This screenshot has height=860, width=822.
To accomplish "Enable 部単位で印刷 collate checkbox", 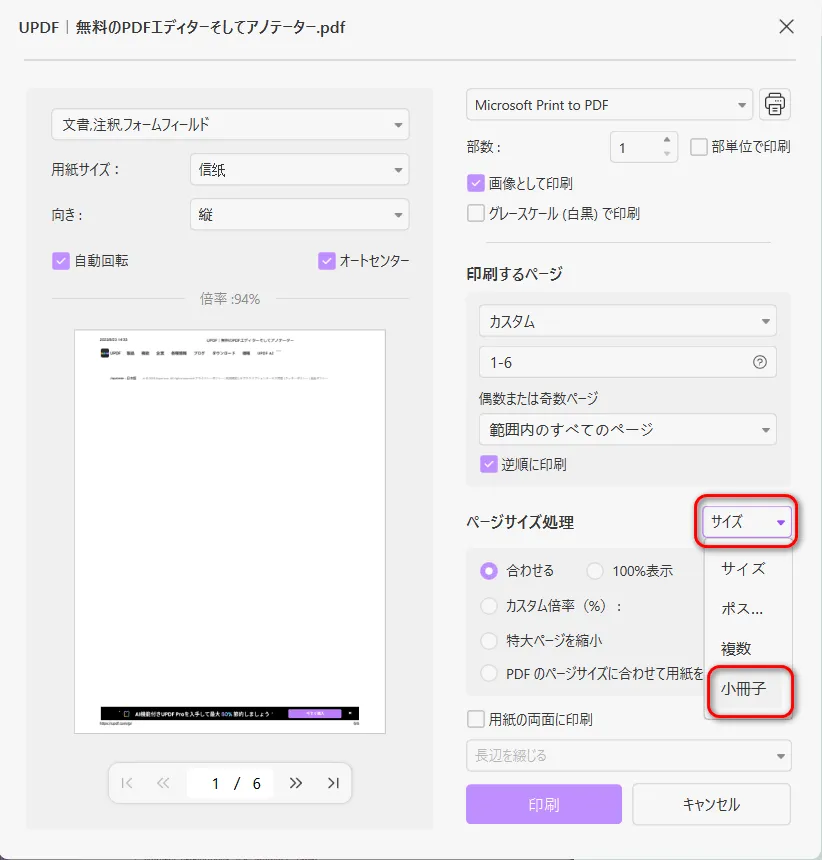I will (698, 147).
